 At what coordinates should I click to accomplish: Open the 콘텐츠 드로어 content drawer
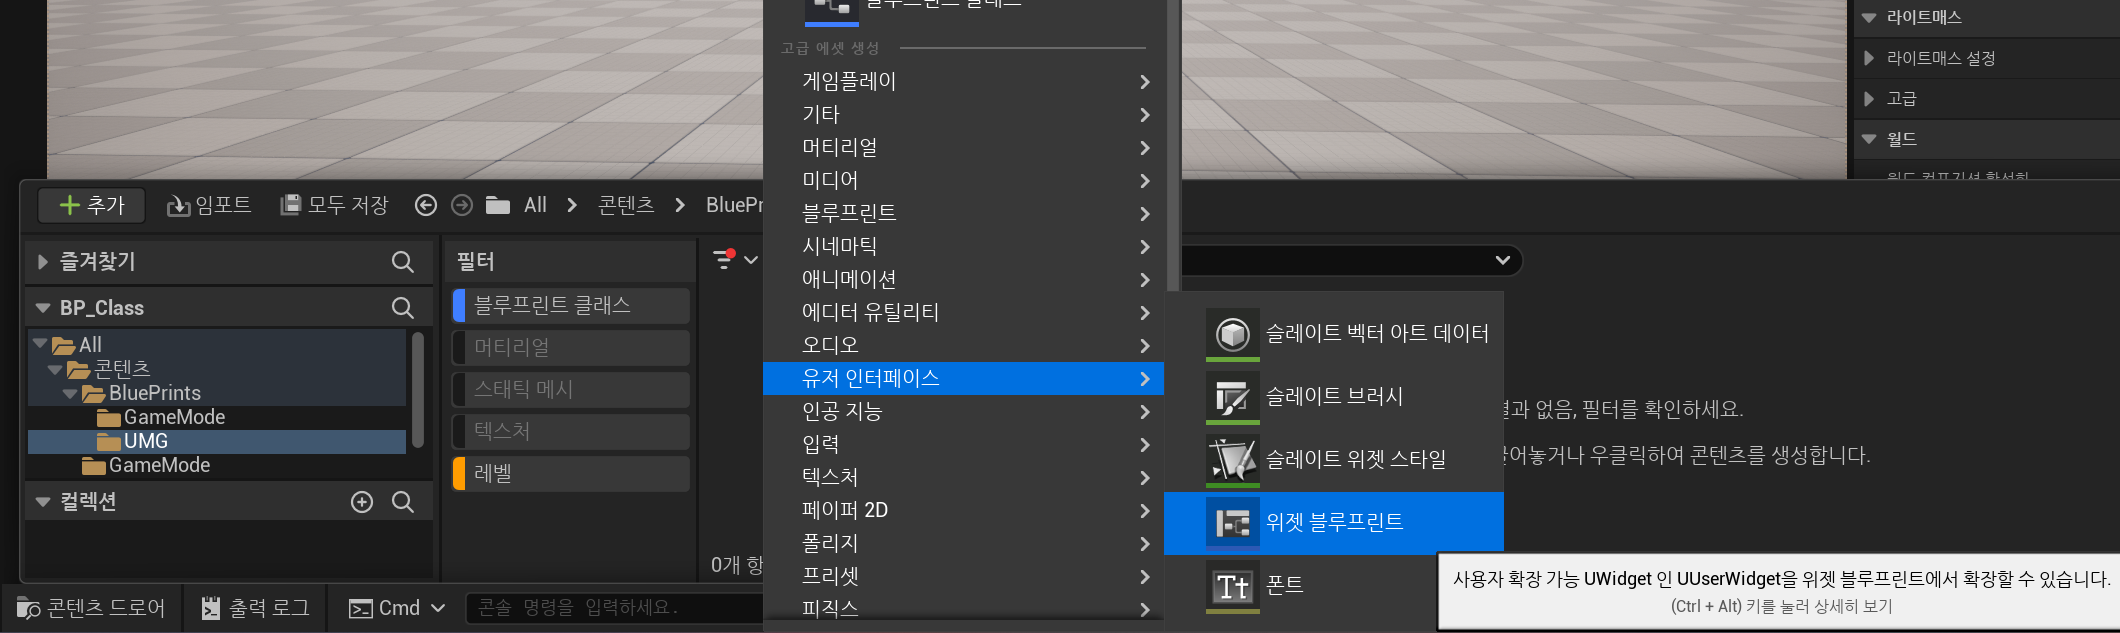coord(91,608)
